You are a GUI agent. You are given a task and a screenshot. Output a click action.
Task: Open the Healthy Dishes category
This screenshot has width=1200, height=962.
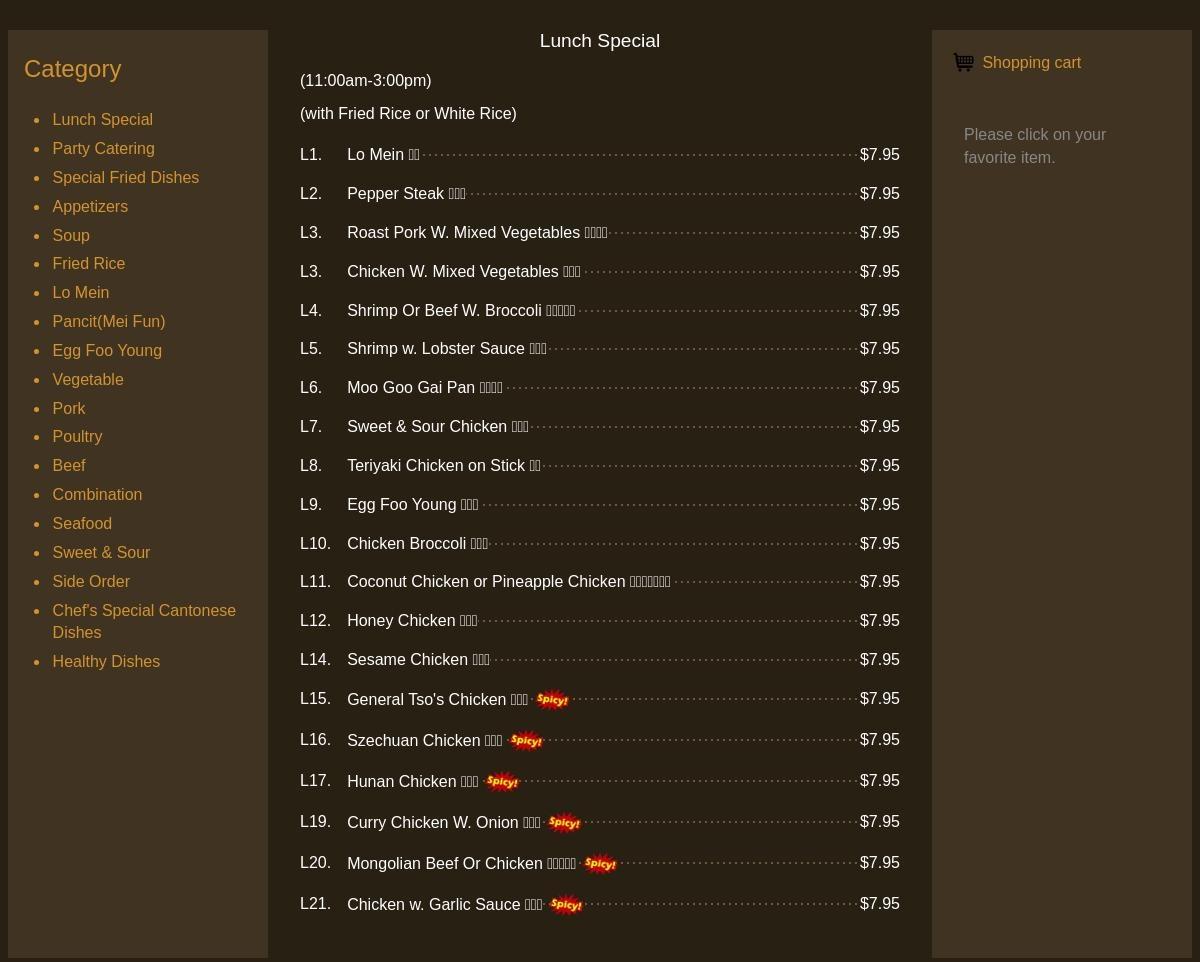point(106,662)
